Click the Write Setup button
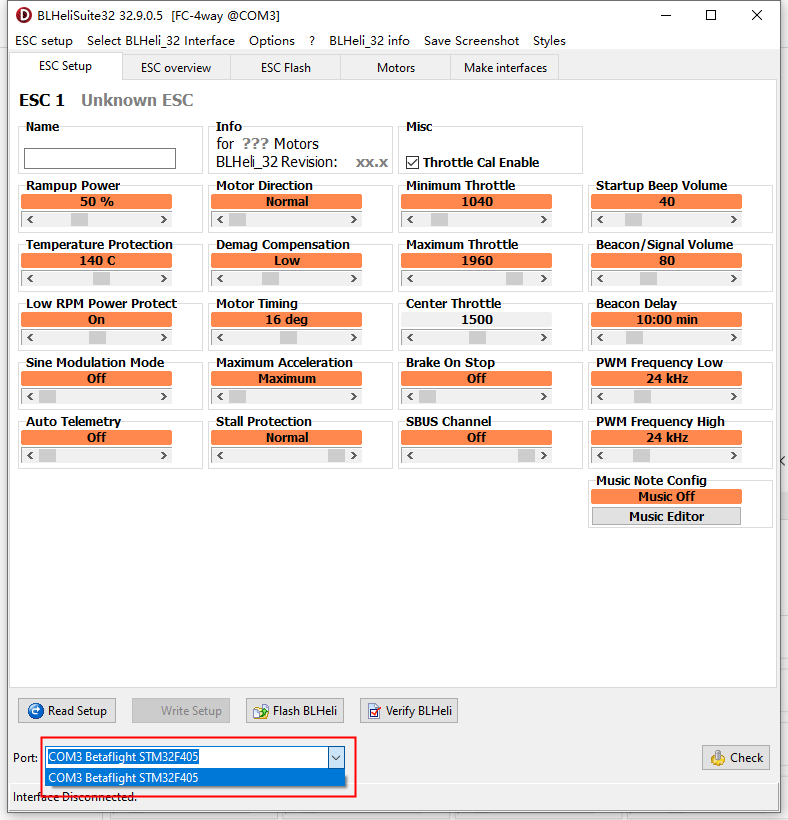The width and height of the screenshot is (788, 820). click(x=181, y=711)
